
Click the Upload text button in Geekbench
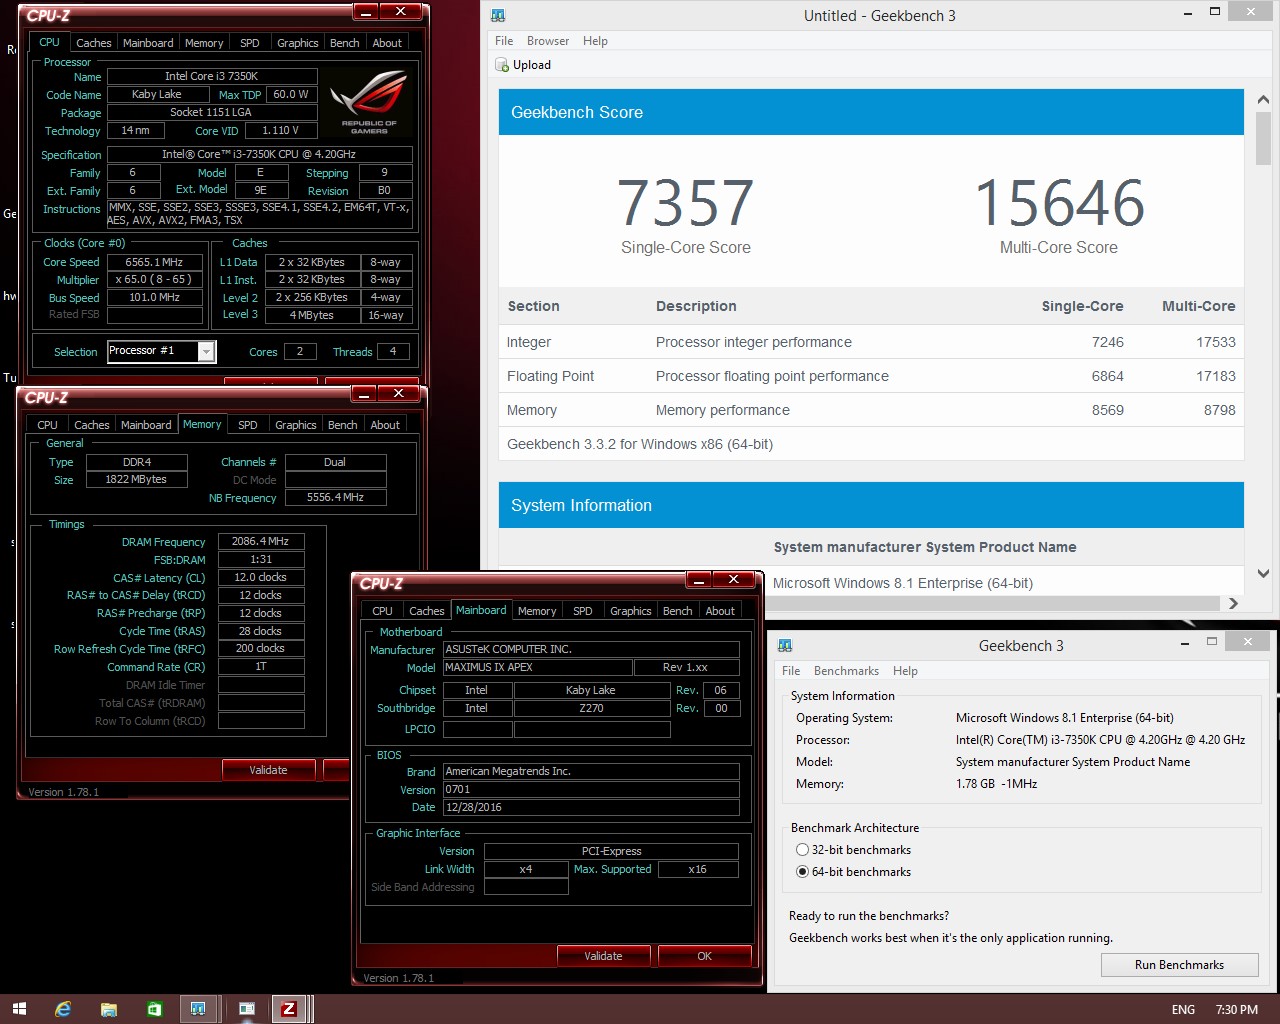tap(532, 65)
